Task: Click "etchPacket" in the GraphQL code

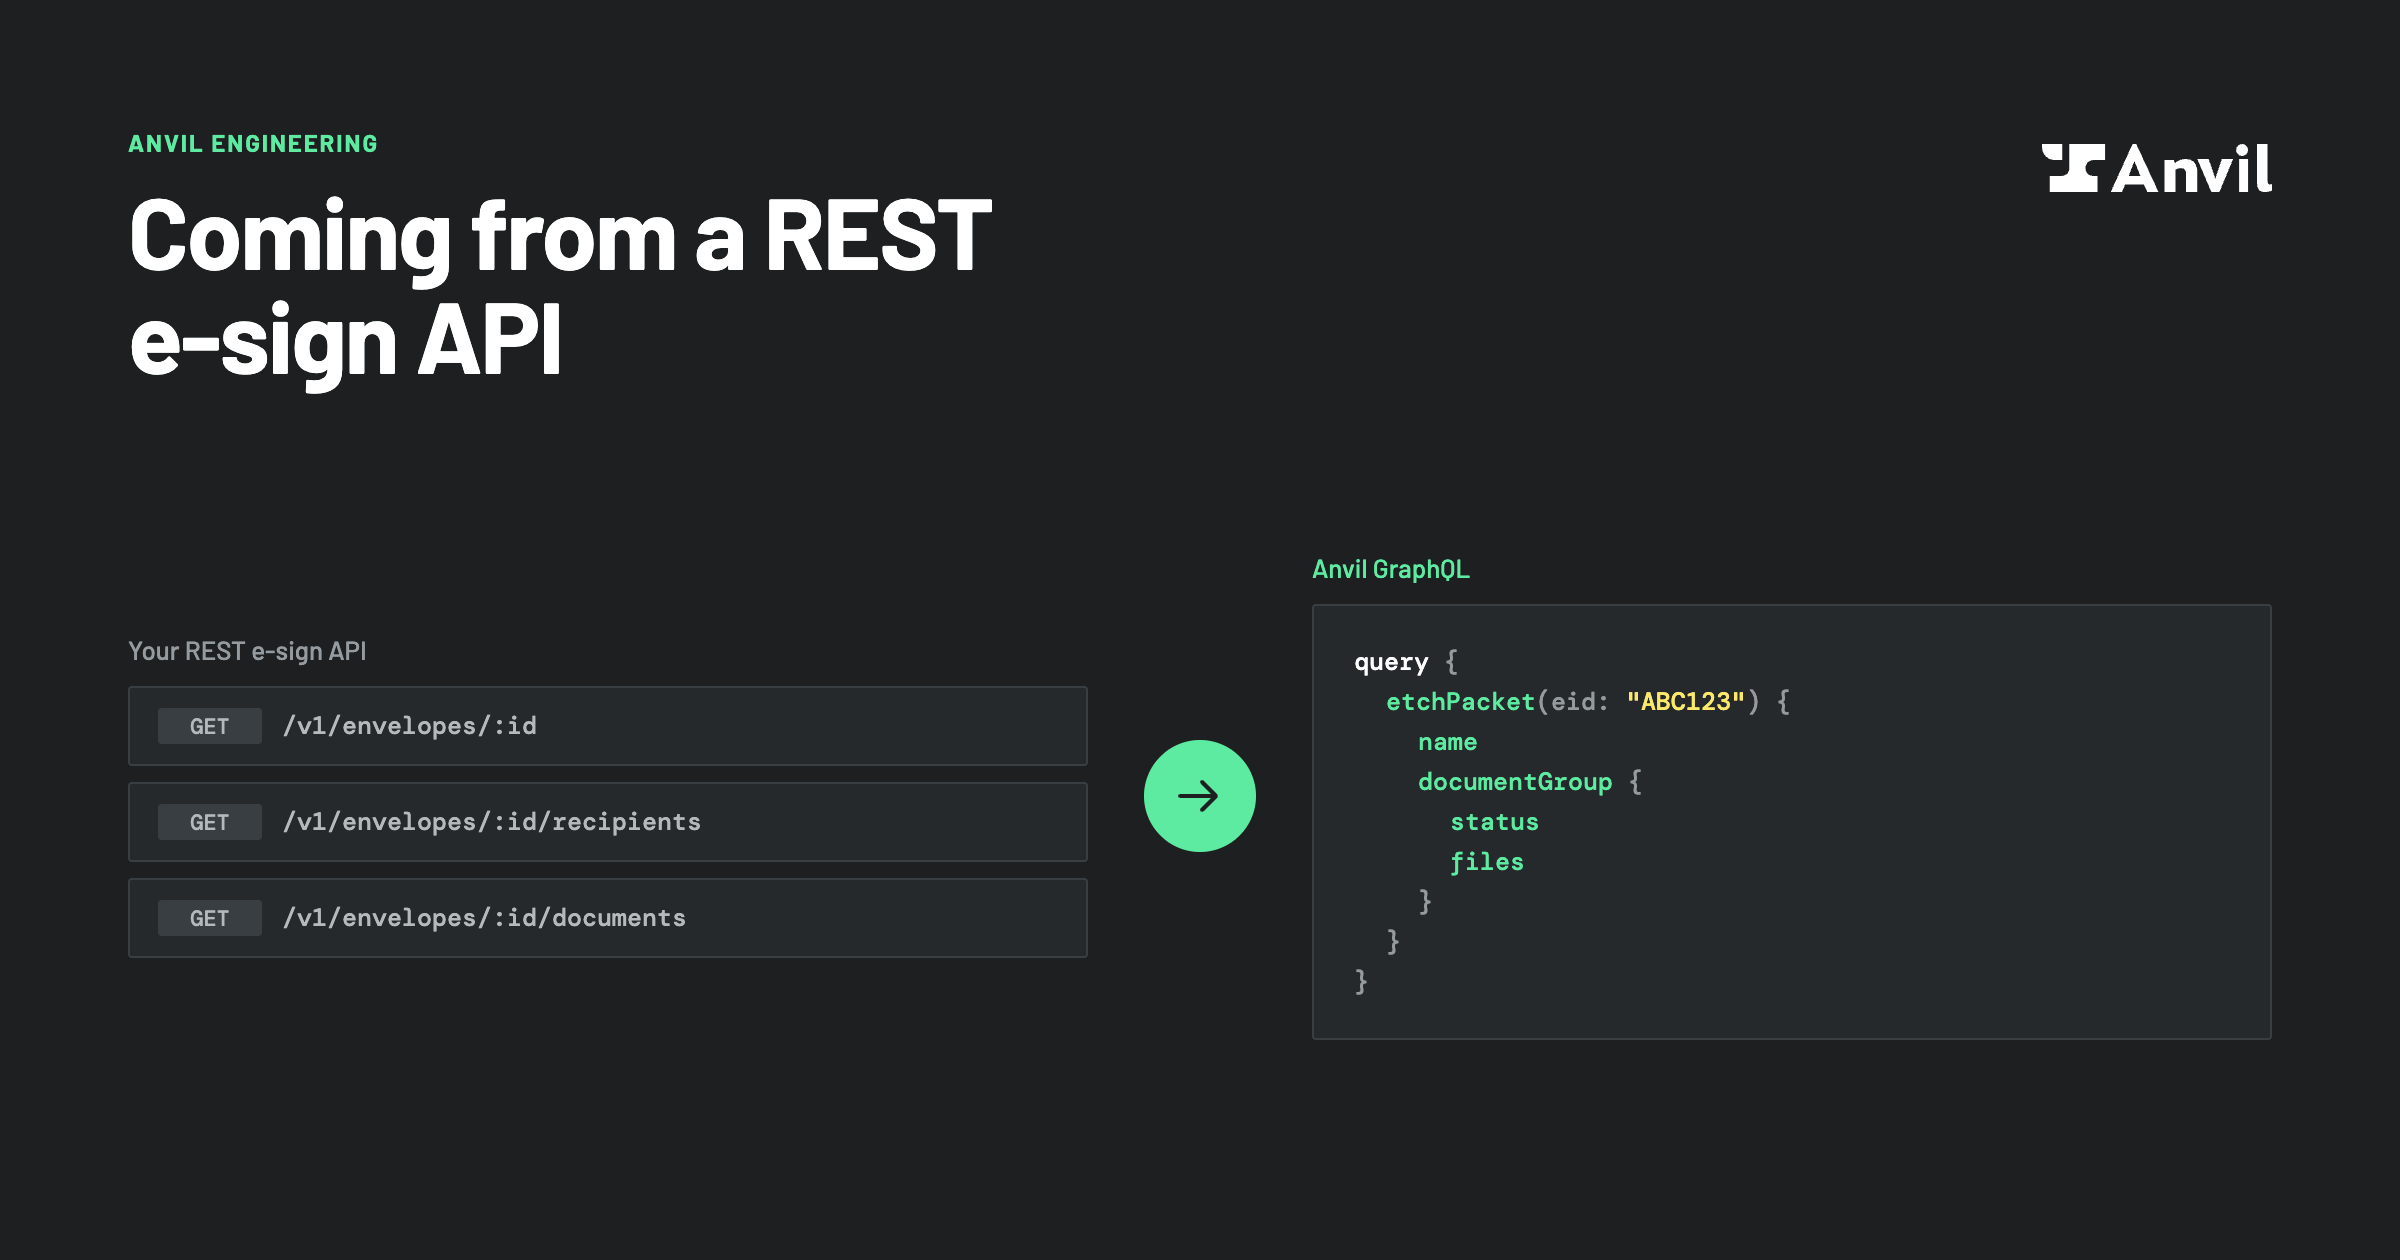Action: [1460, 702]
